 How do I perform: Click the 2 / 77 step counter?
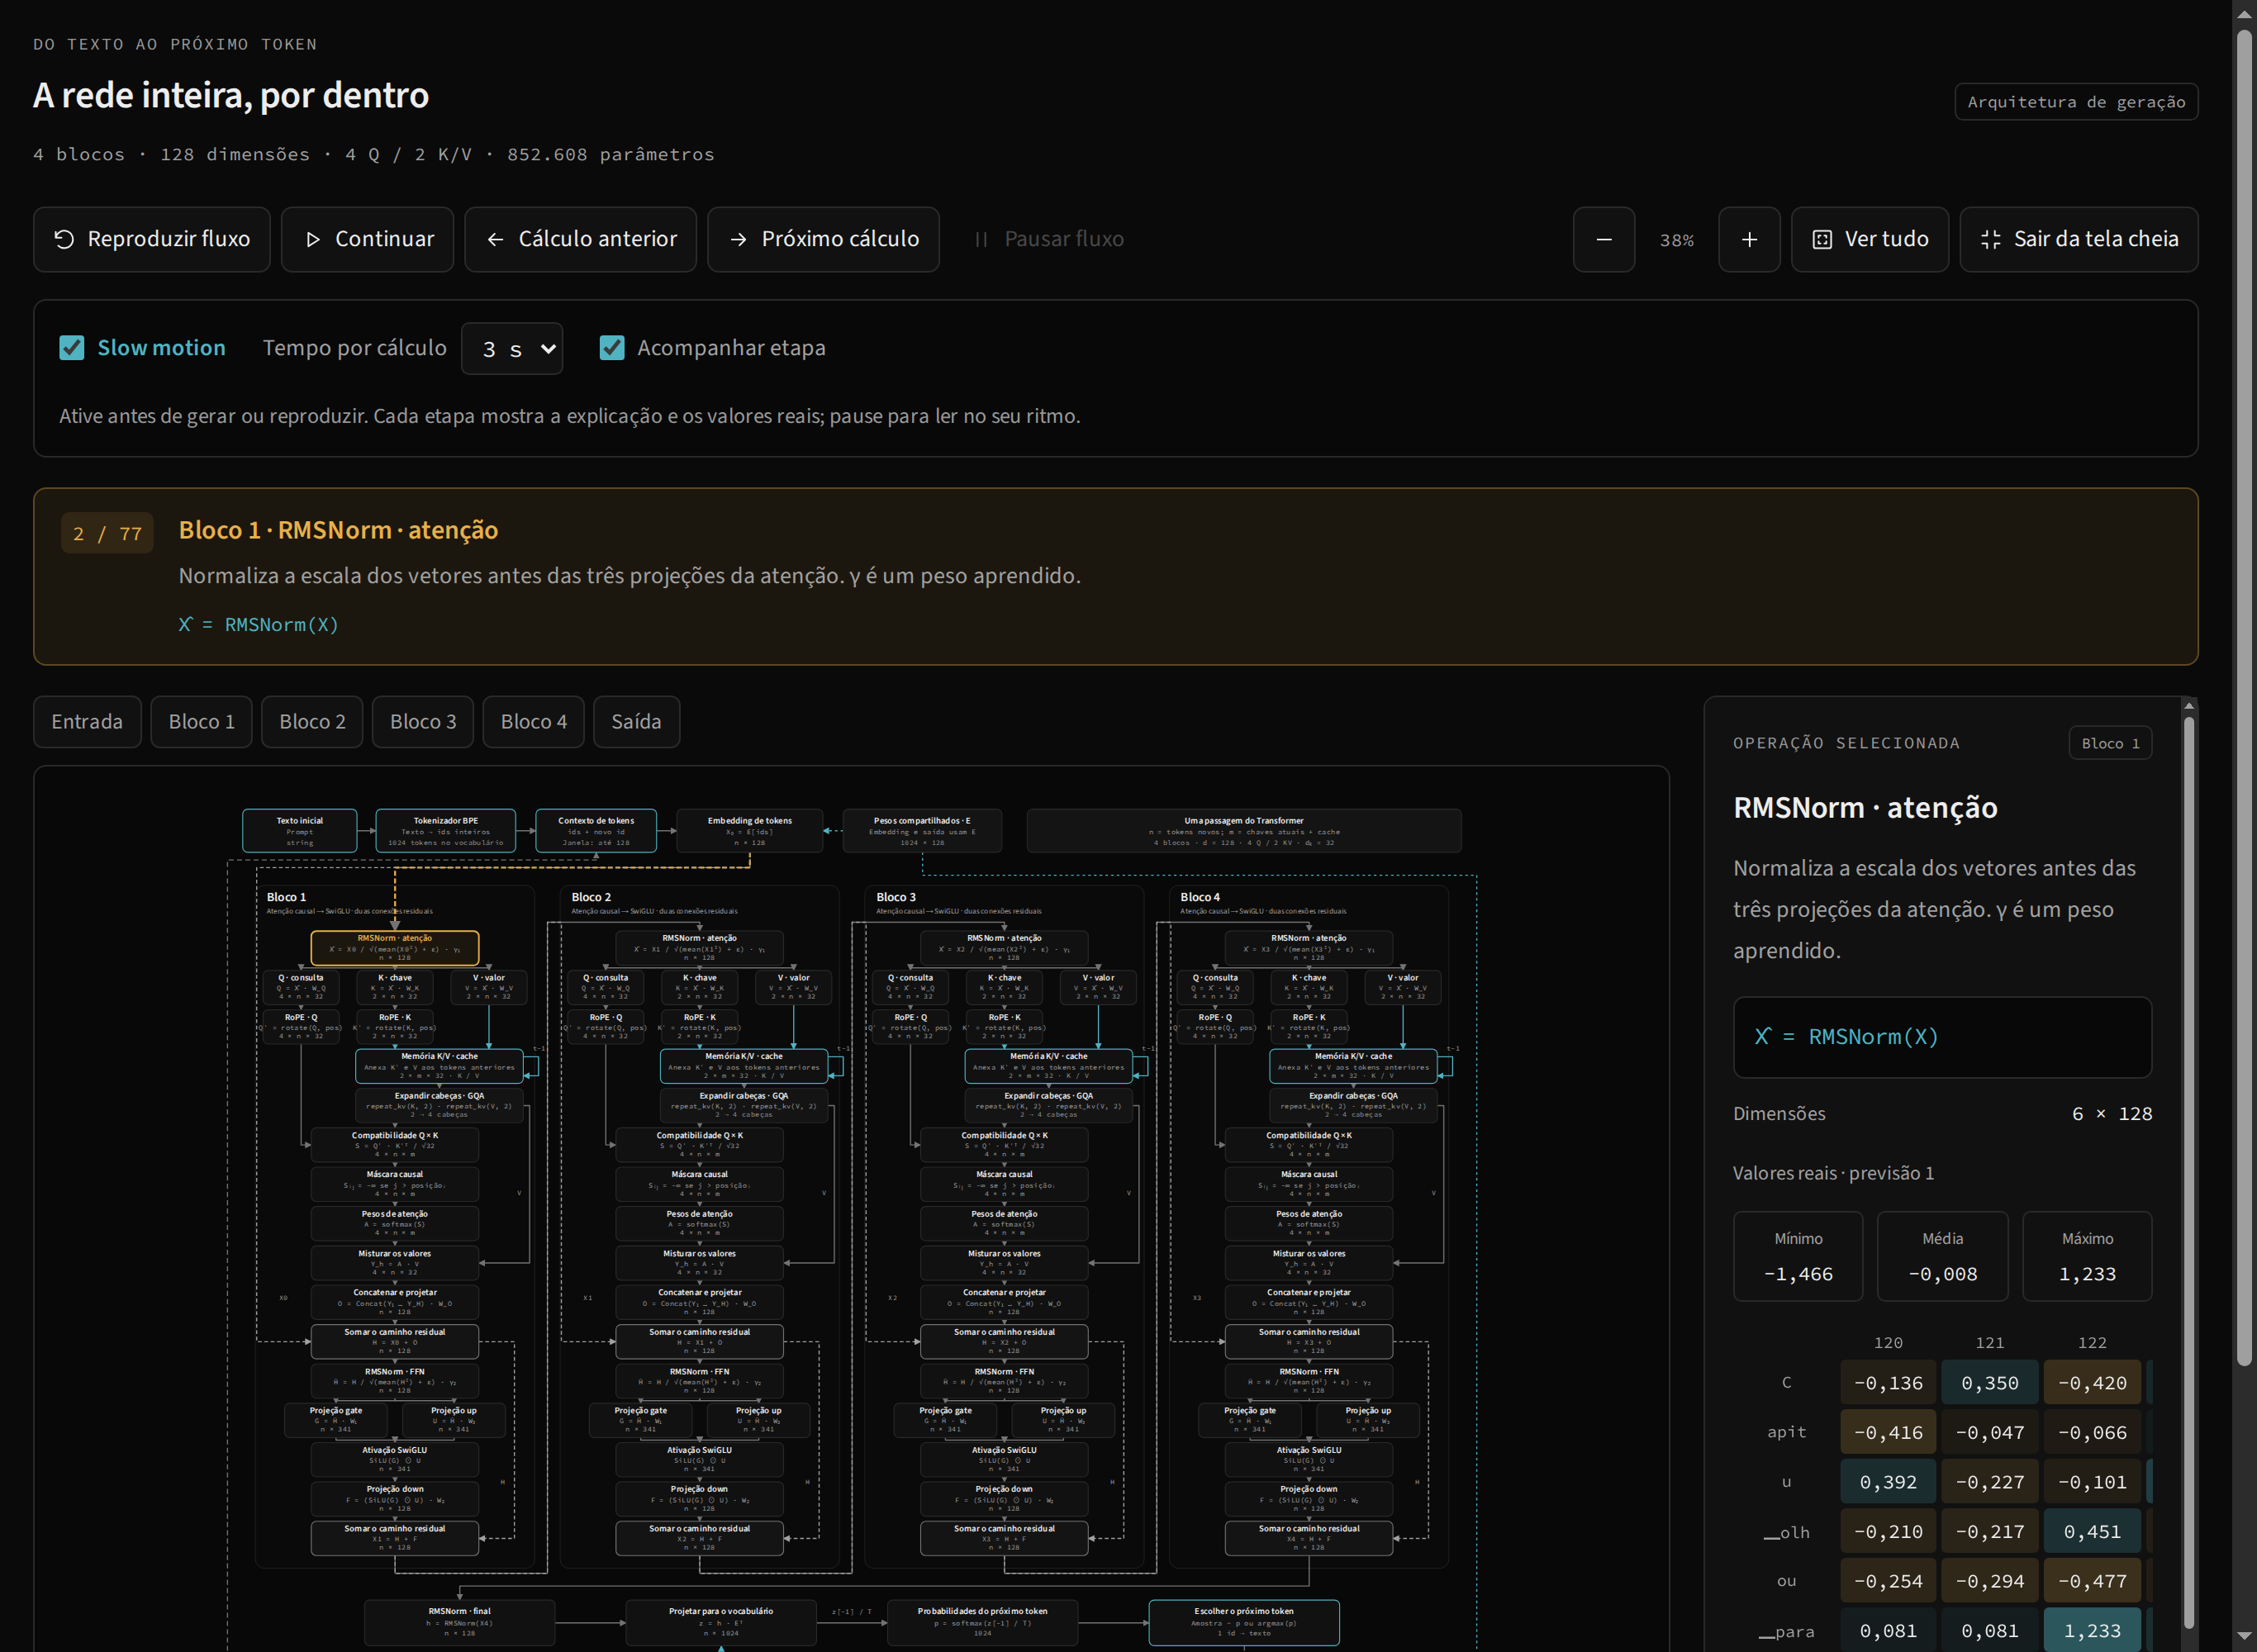point(107,534)
